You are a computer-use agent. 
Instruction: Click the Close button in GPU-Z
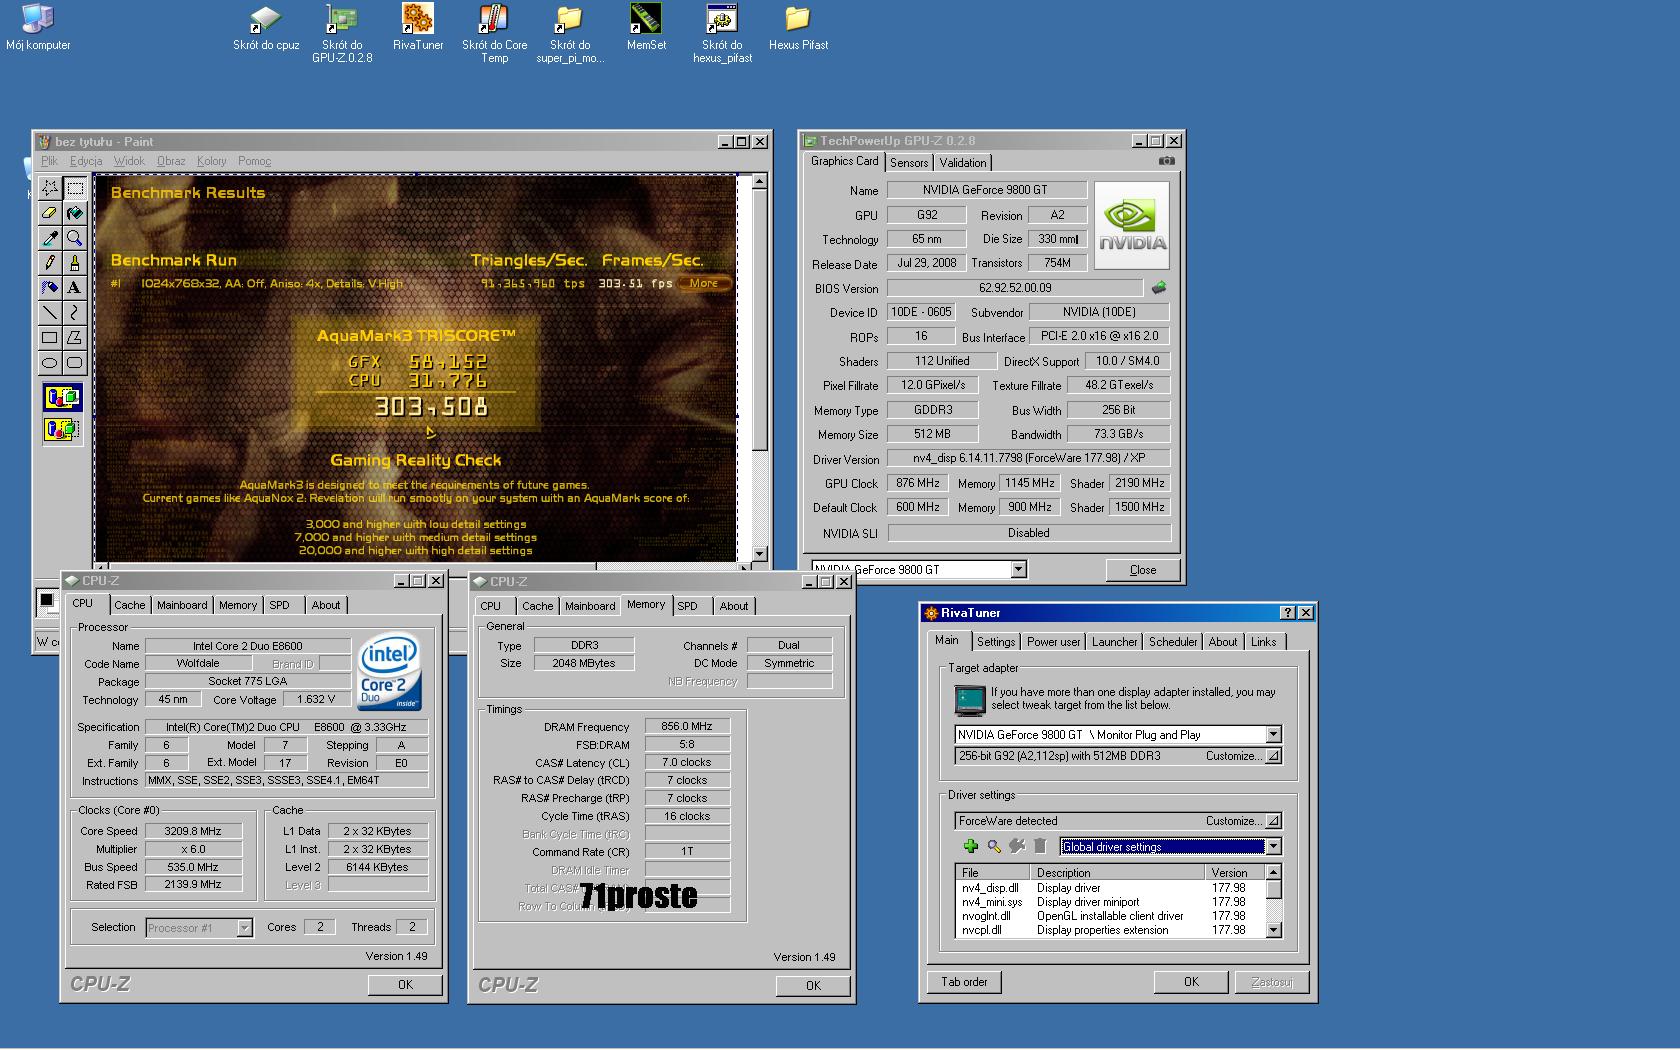1143,570
